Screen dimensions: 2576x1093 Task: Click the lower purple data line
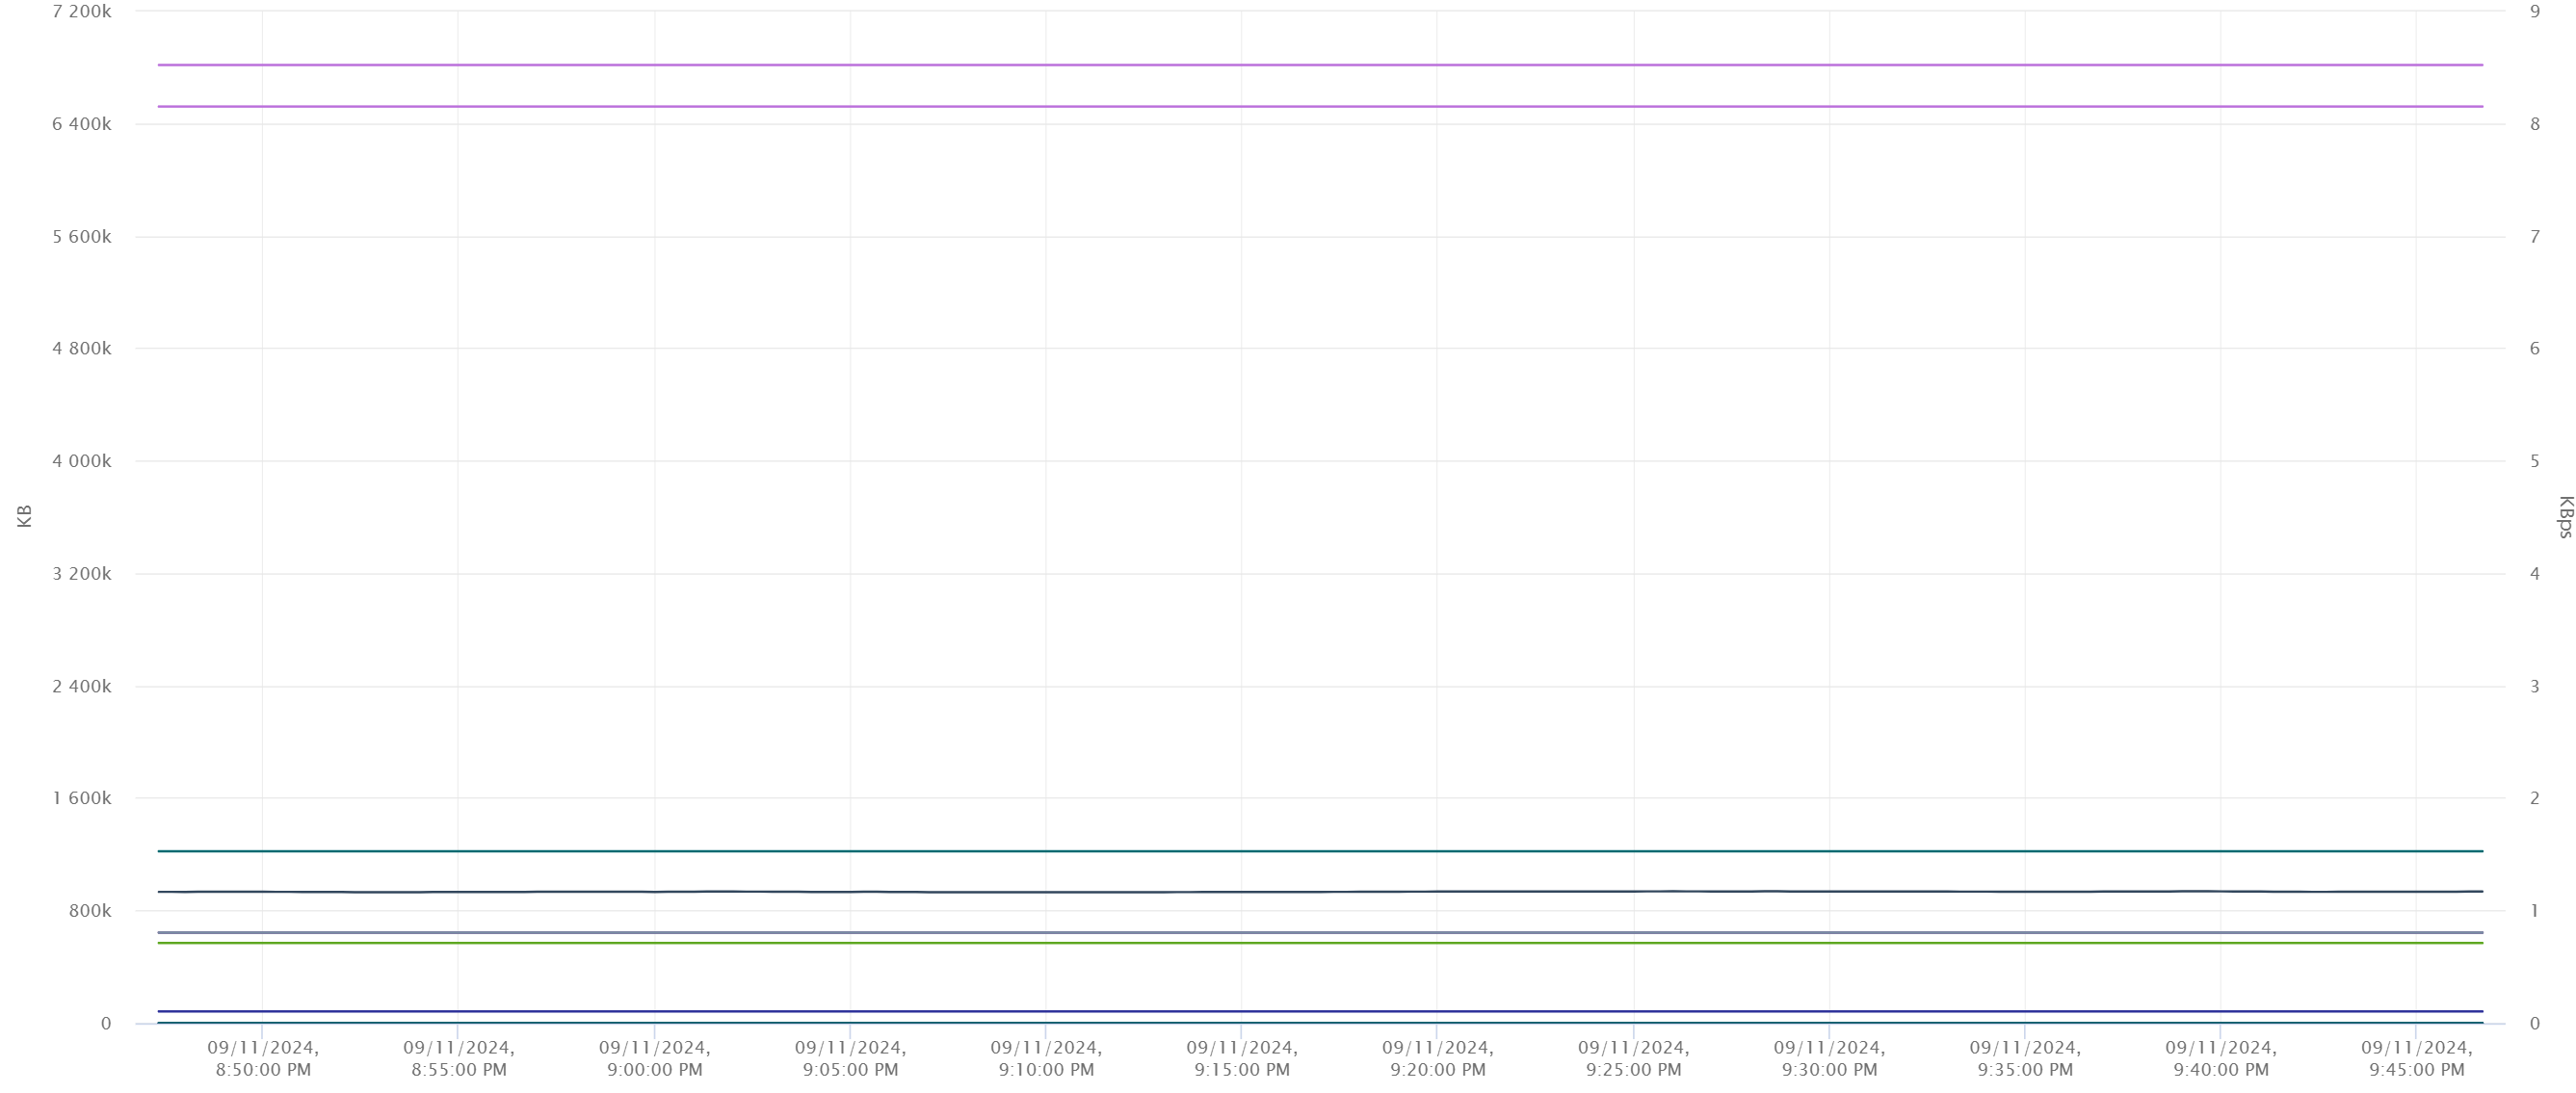(1320, 106)
